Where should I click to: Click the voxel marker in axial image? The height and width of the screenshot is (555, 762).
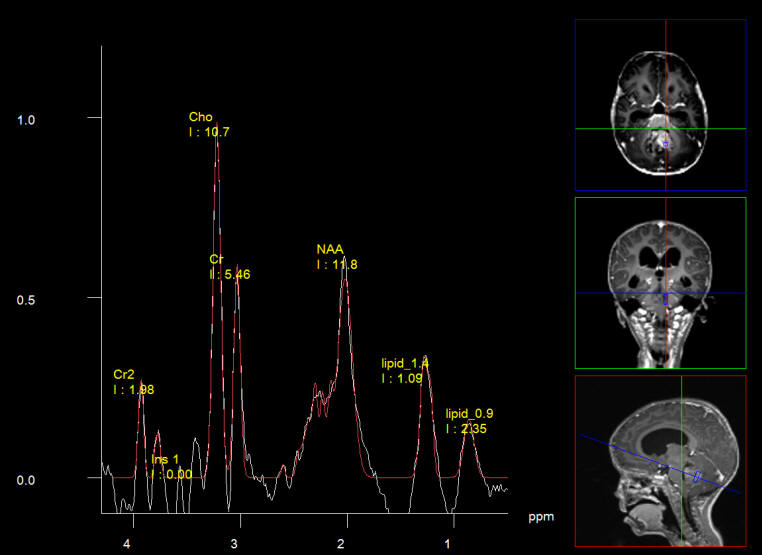[665, 146]
